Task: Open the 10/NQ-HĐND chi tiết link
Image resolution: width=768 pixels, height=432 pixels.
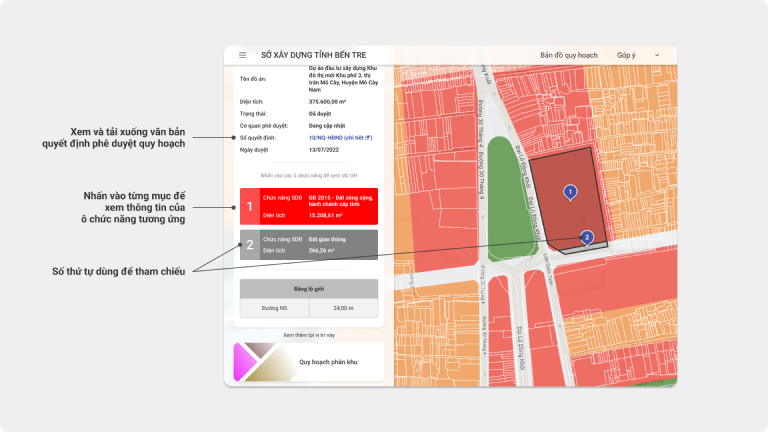Action: [x=340, y=138]
